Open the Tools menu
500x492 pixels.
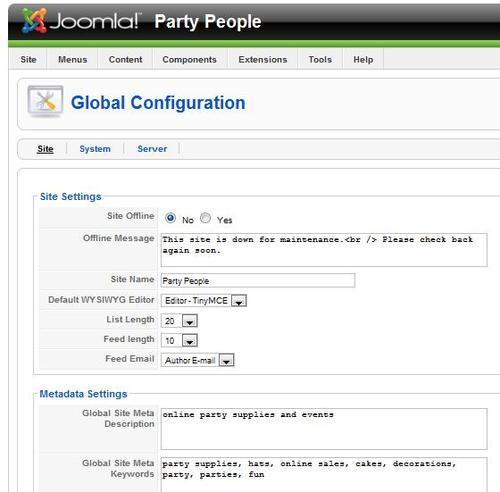(320, 59)
